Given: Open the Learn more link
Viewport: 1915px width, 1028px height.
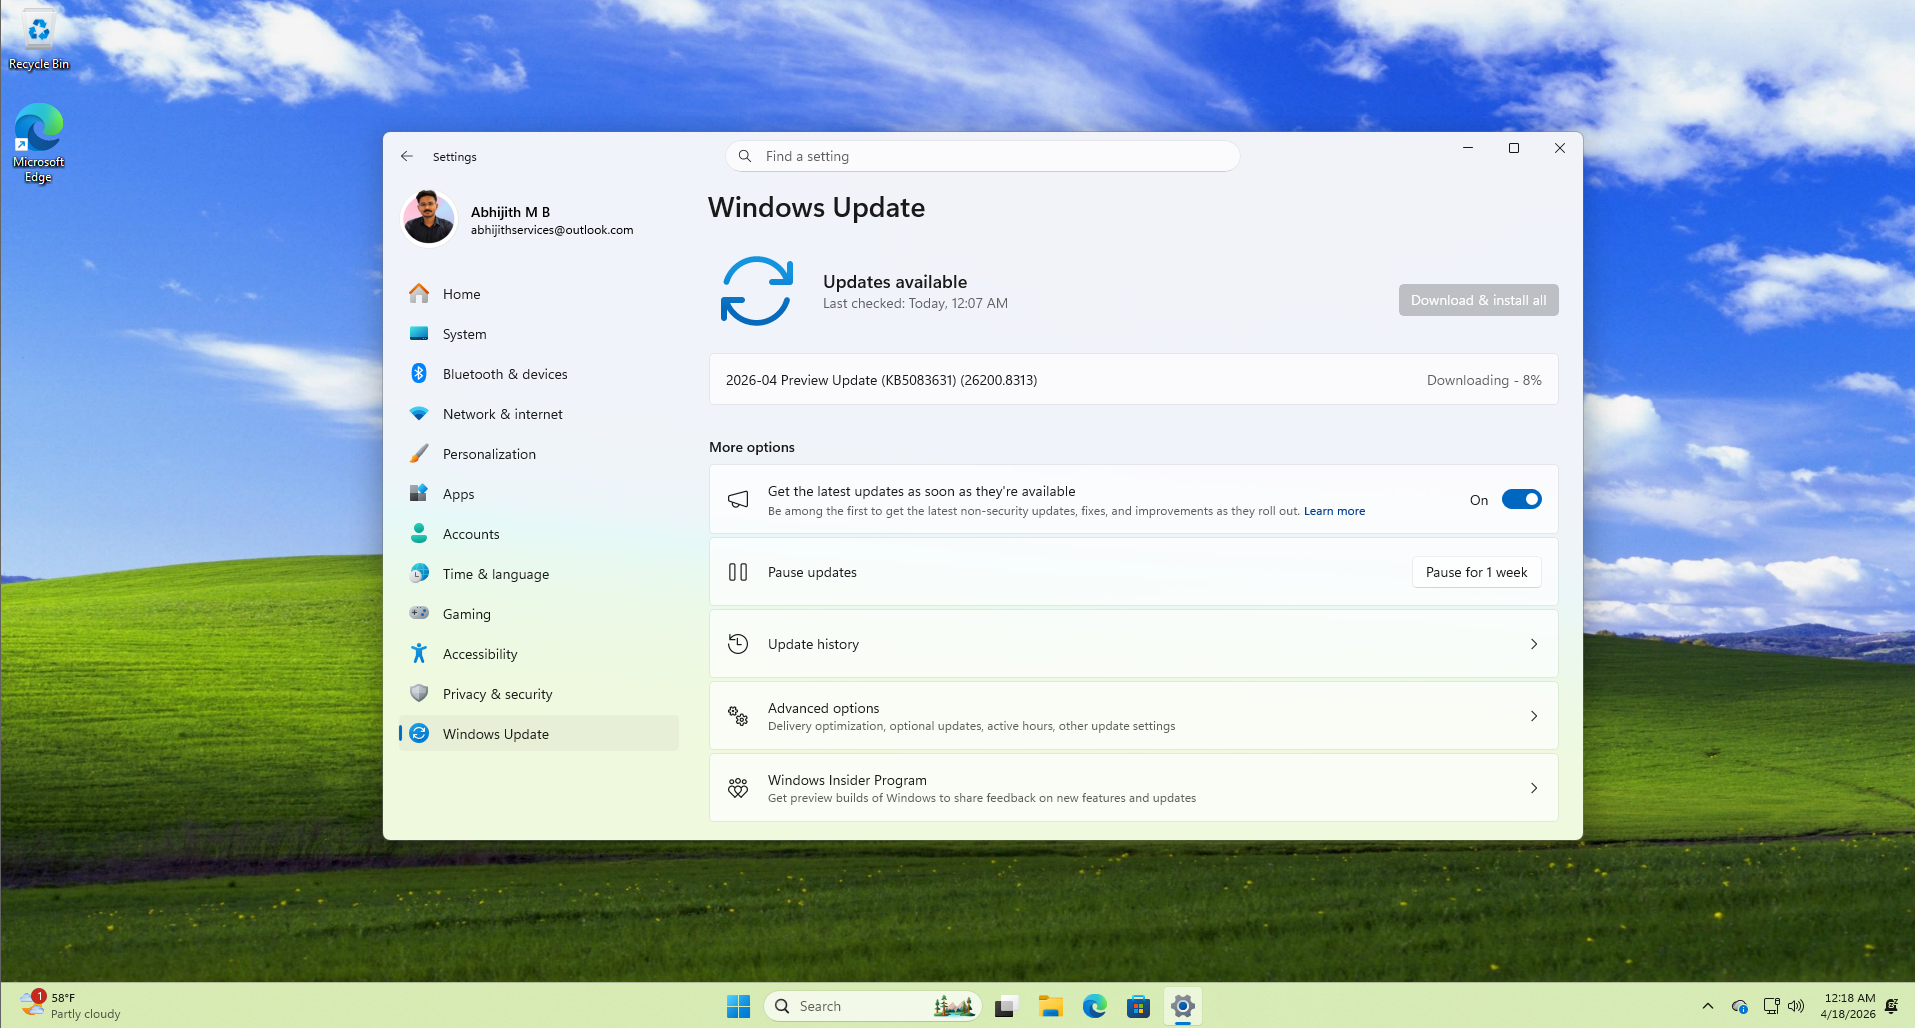Looking at the screenshot, I should (1334, 510).
